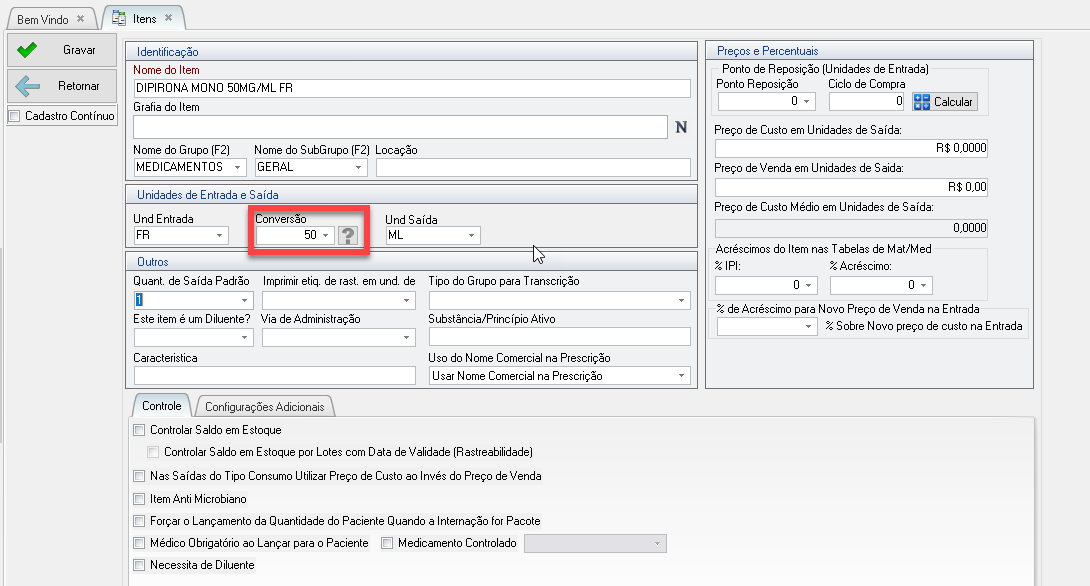Click the blue arrow Retornar icon

tap(28, 86)
